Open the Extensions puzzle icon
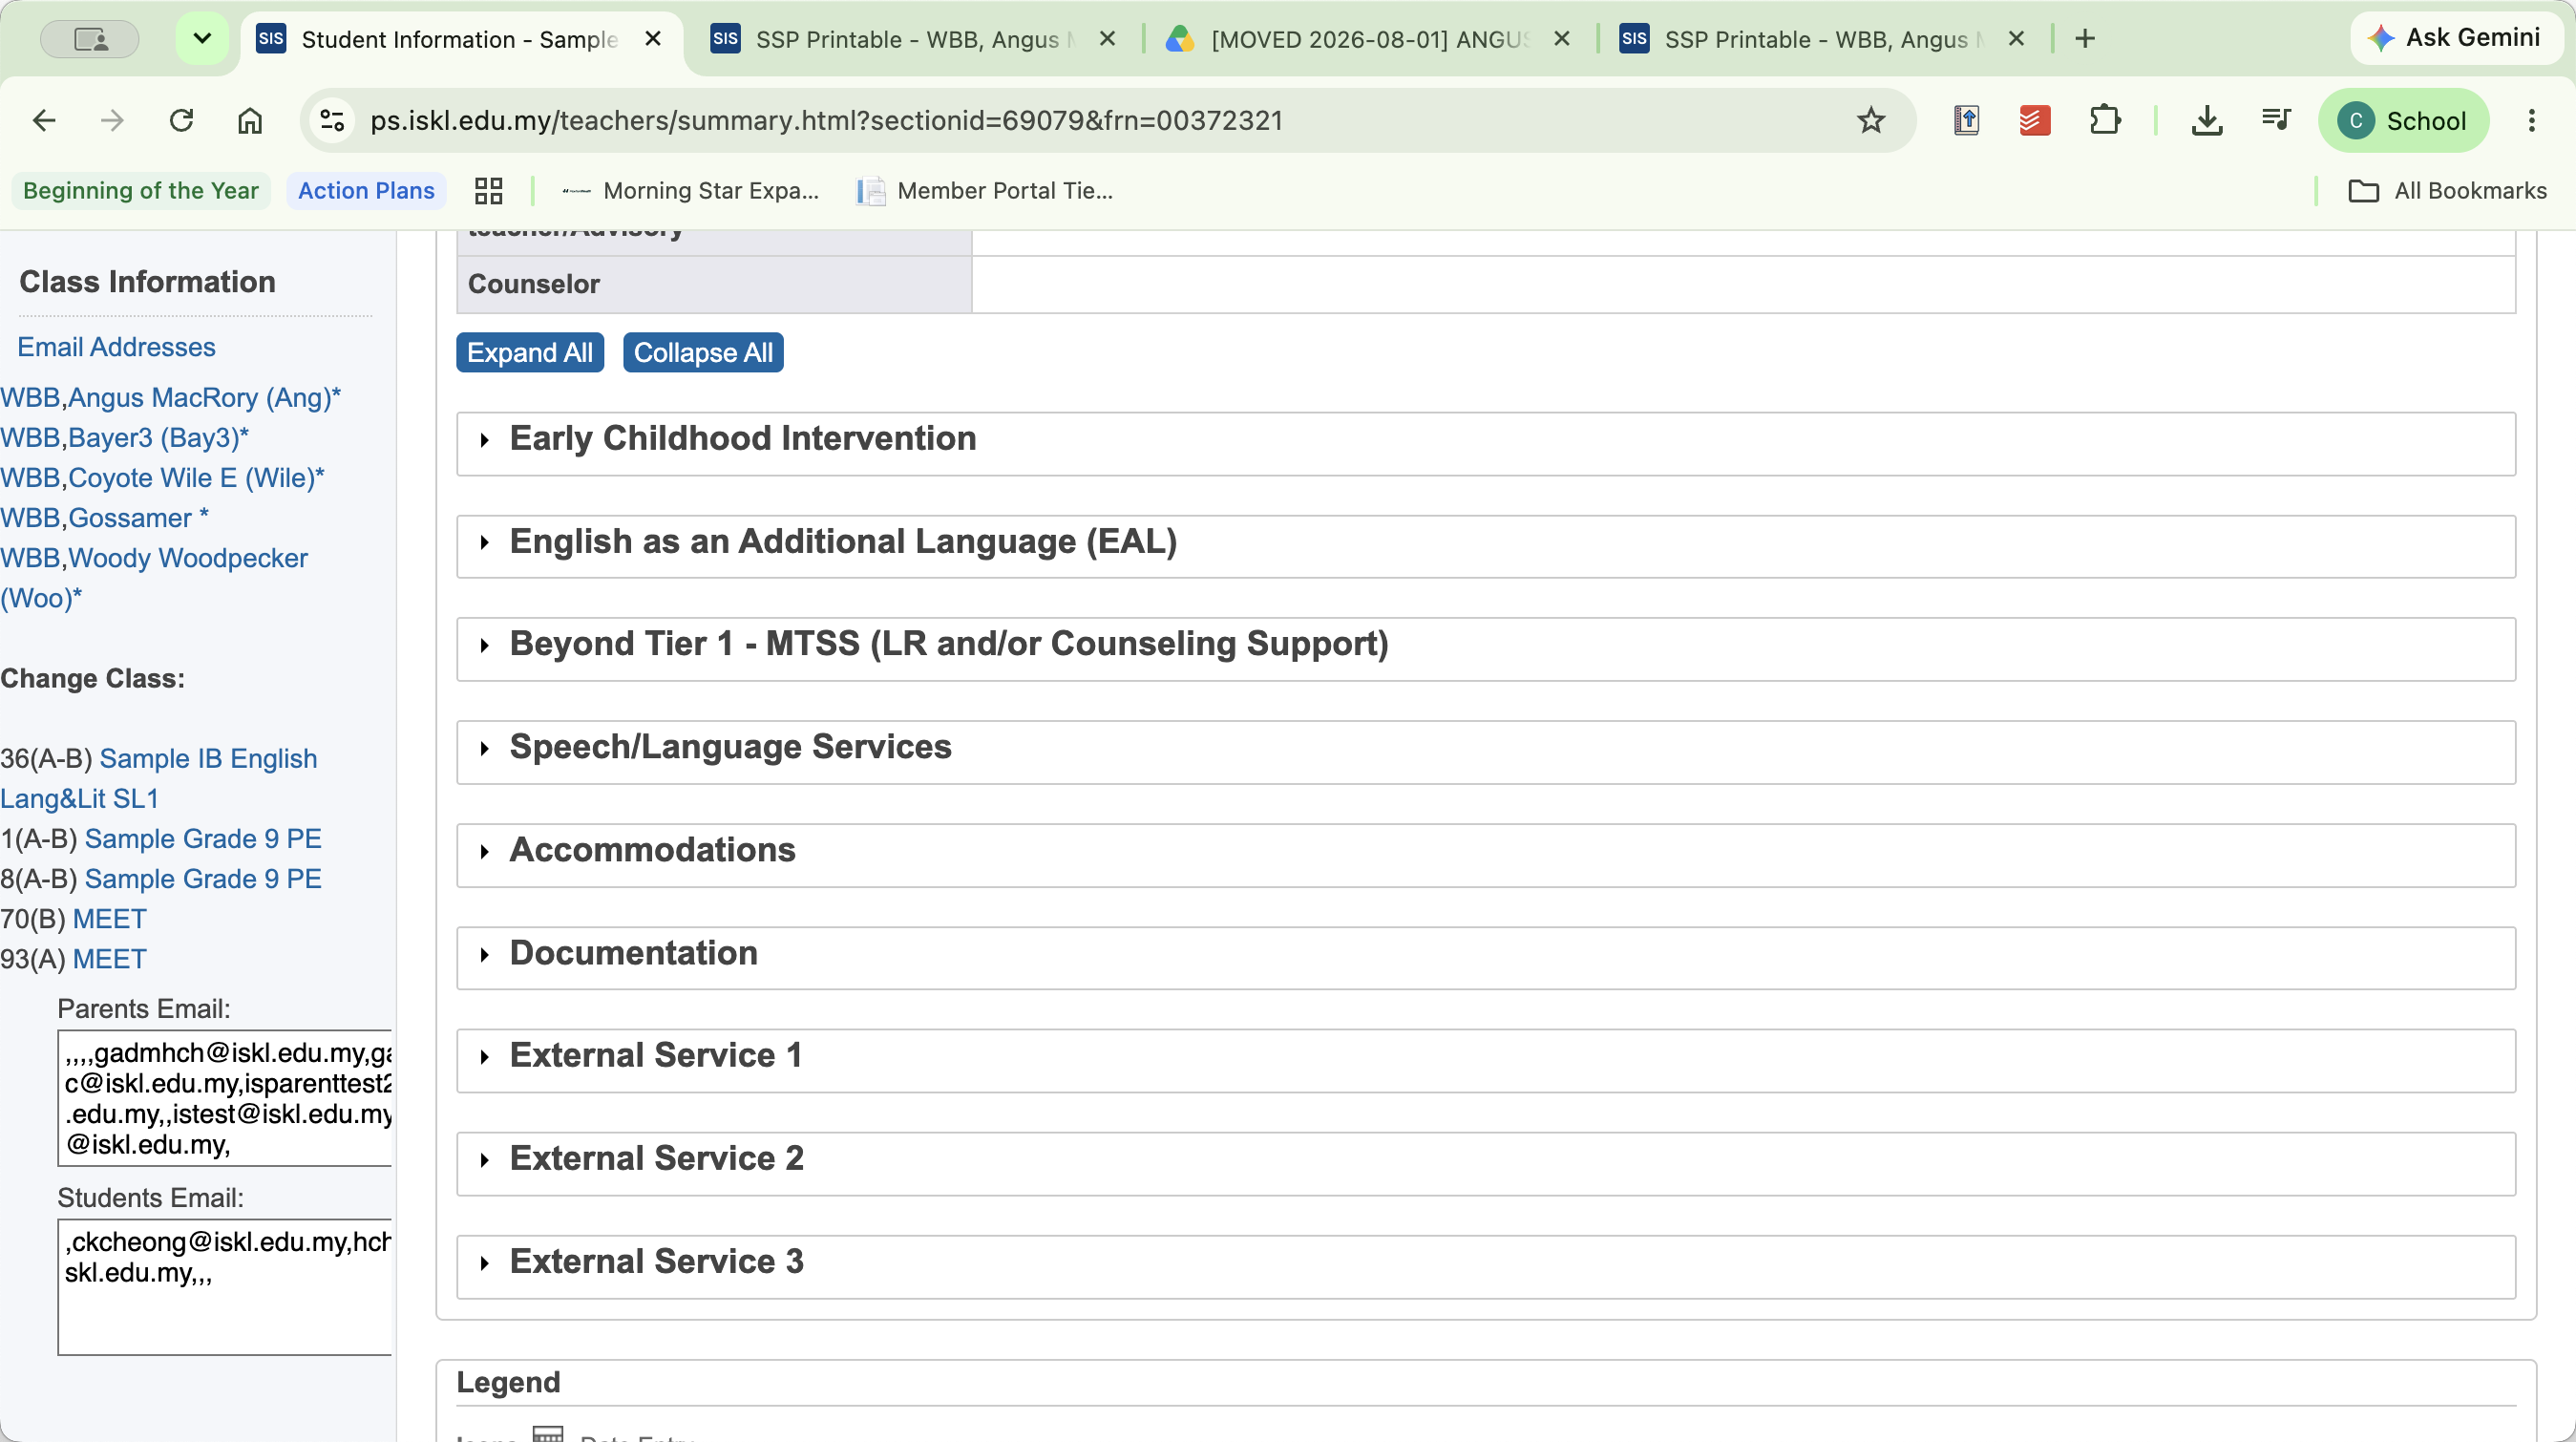The height and width of the screenshot is (1442, 2576). [2104, 121]
